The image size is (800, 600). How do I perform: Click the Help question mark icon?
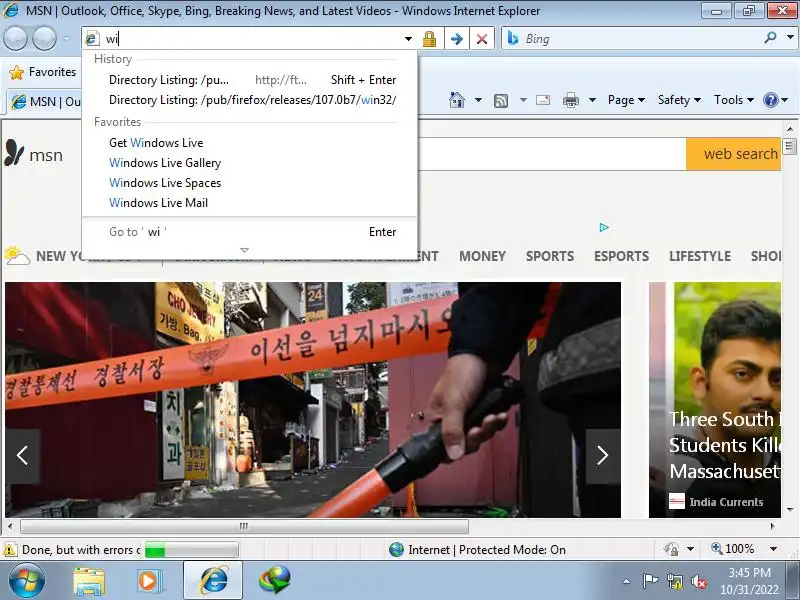click(770, 100)
